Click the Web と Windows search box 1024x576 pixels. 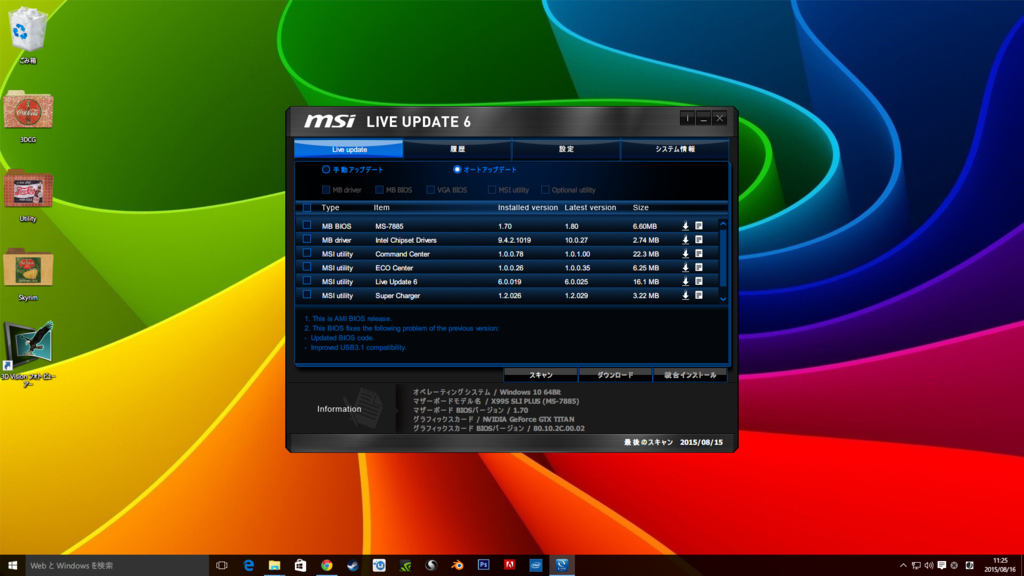pyautogui.click(x=116, y=566)
